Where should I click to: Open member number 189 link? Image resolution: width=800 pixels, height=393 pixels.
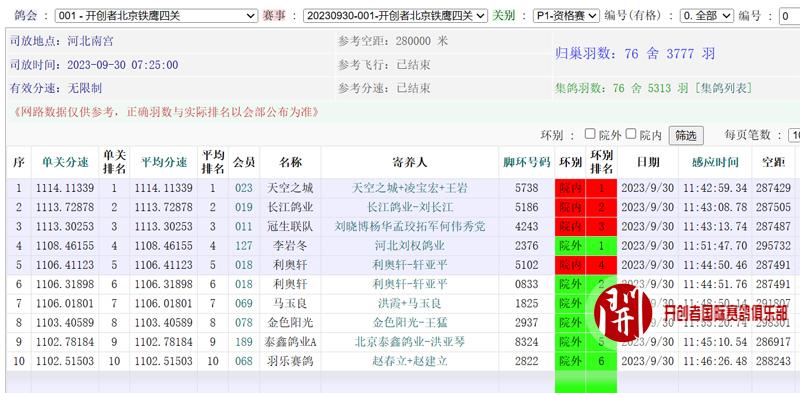click(244, 342)
